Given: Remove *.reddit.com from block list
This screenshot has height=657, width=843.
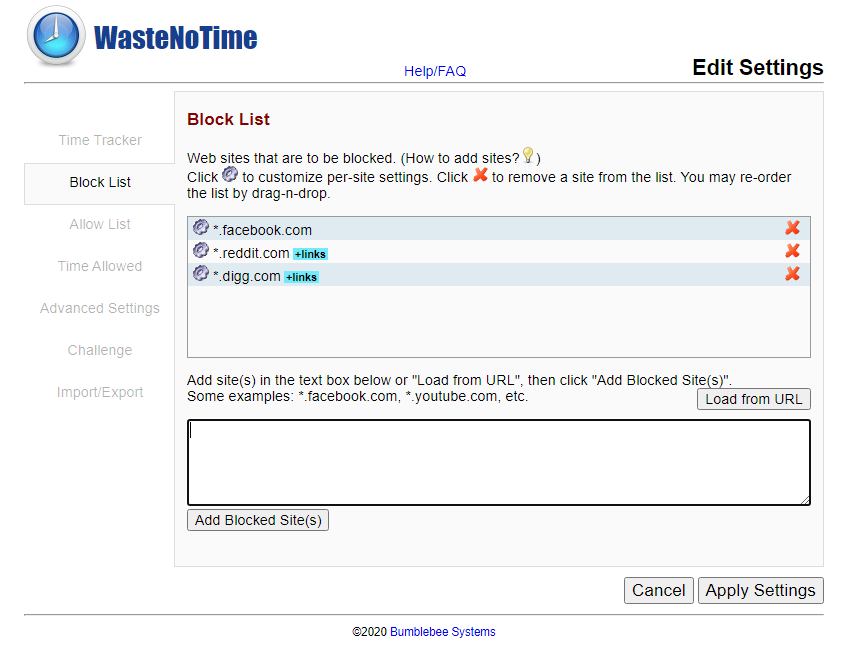Looking at the screenshot, I should (792, 251).
